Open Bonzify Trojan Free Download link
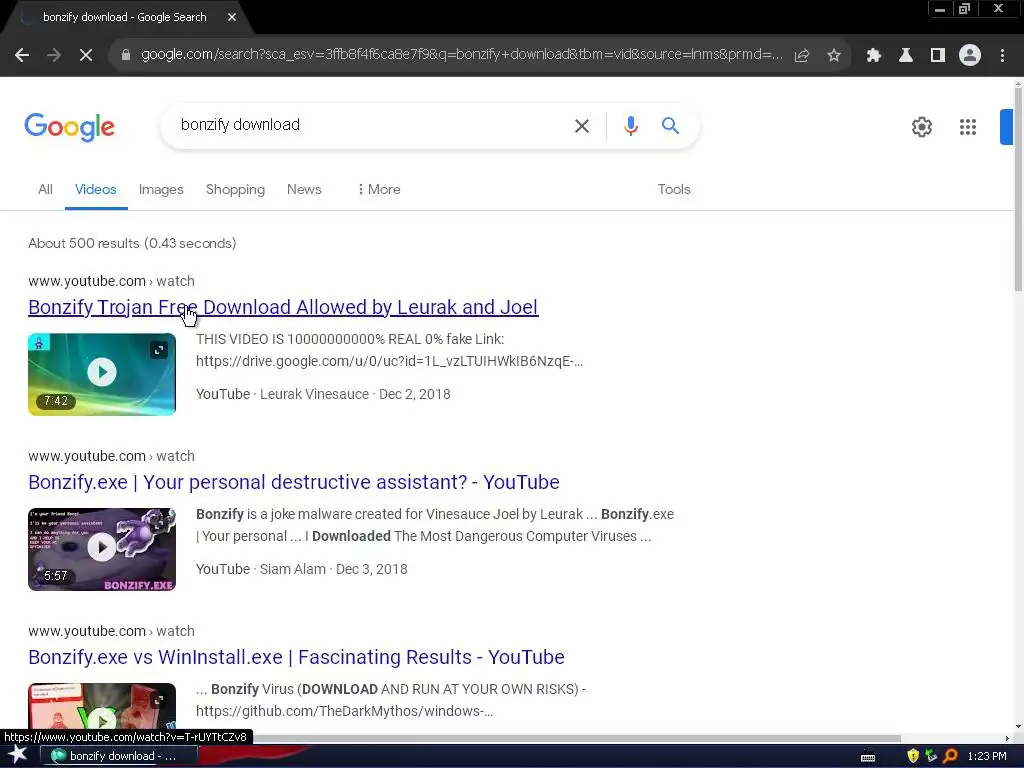Image resolution: width=1024 pixels, height=768 pixels. coord(283,307)
